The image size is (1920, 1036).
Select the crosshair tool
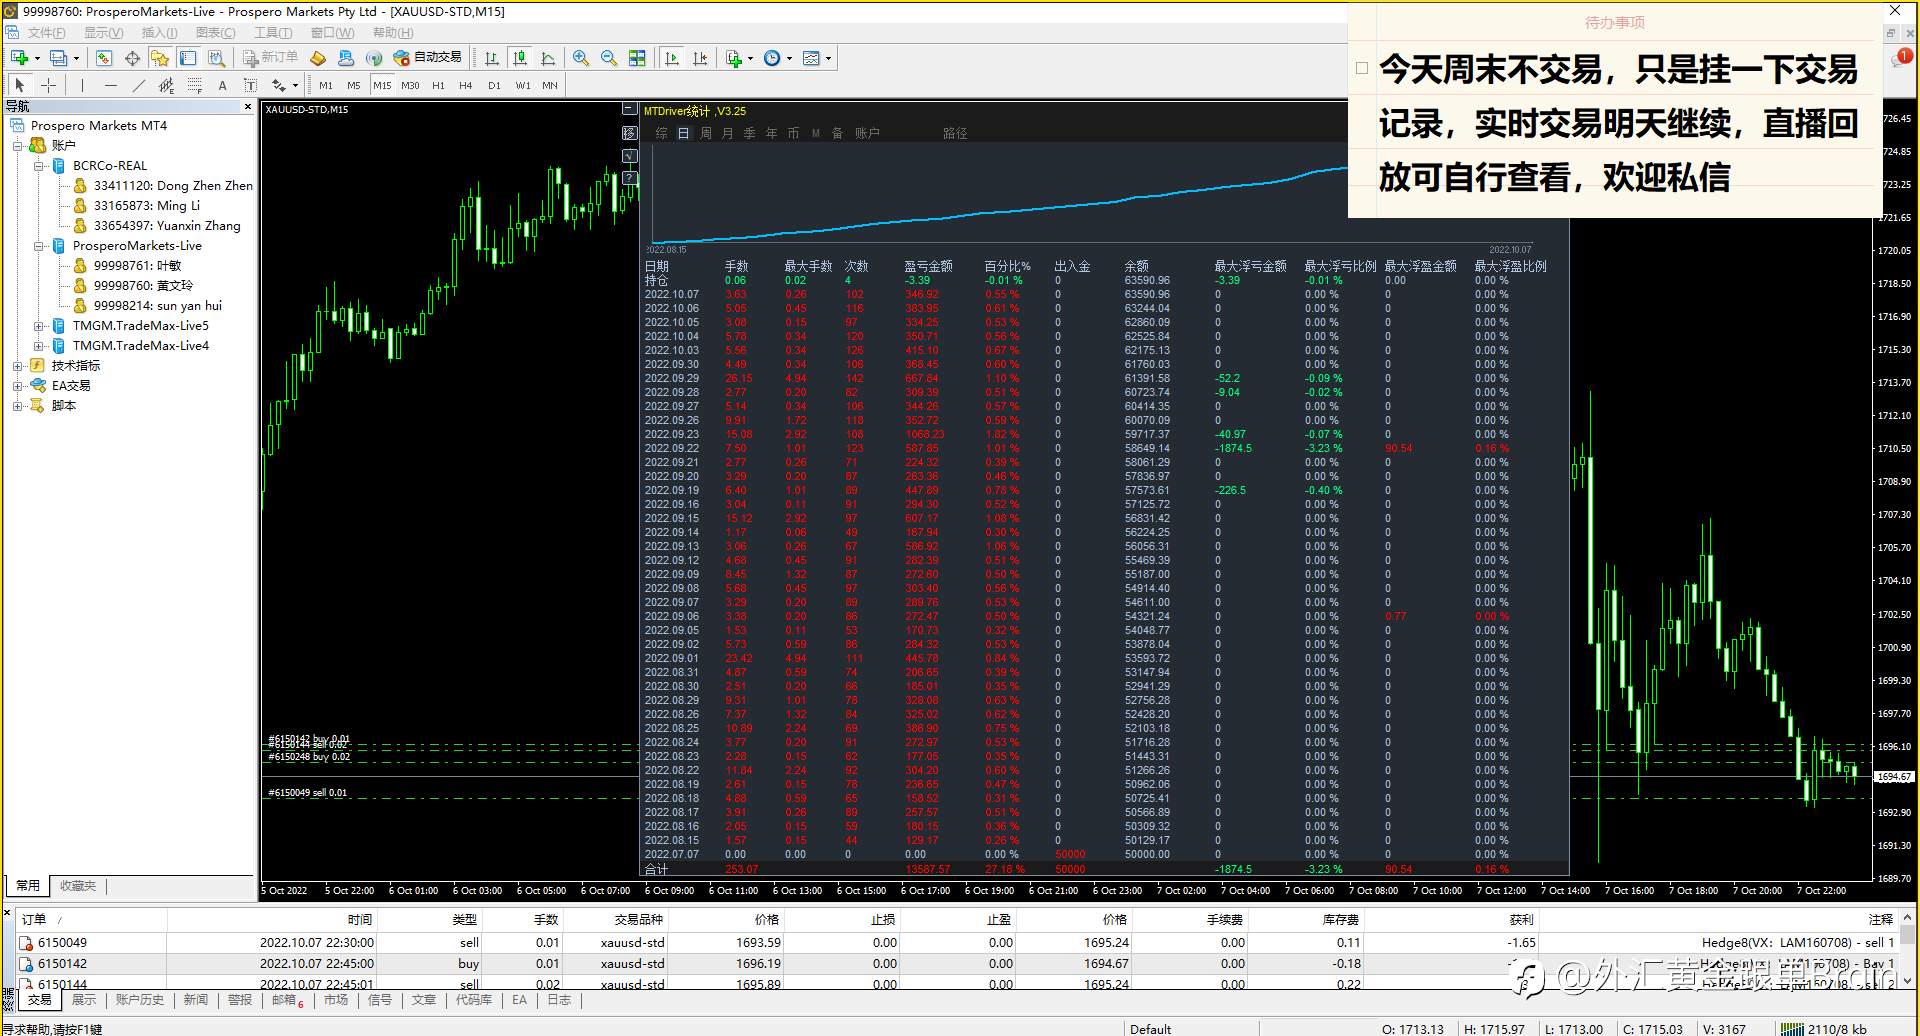pyautogui.click(x=47, y=85)
